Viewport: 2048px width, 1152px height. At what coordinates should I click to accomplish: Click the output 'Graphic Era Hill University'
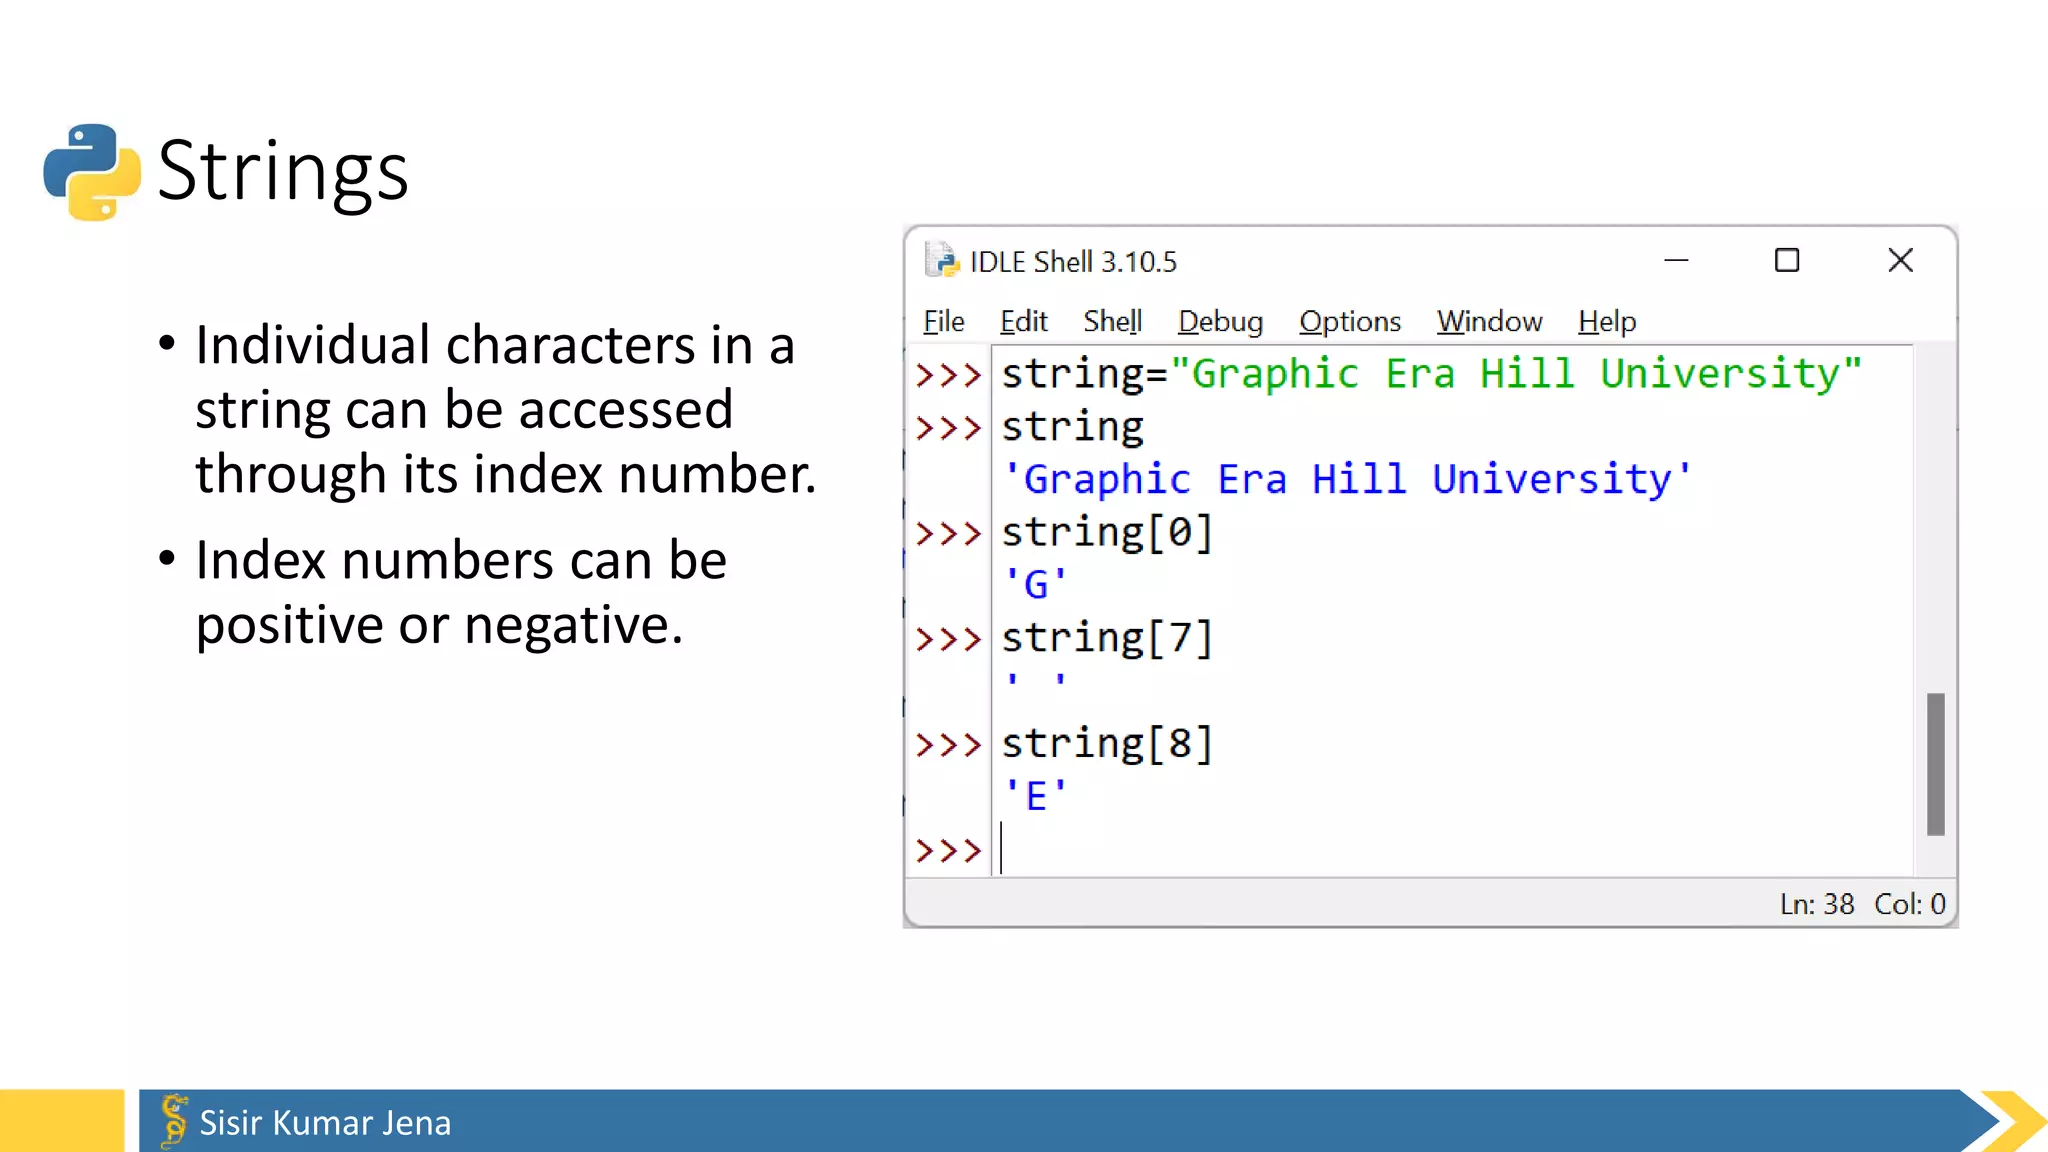(1346, 479)
